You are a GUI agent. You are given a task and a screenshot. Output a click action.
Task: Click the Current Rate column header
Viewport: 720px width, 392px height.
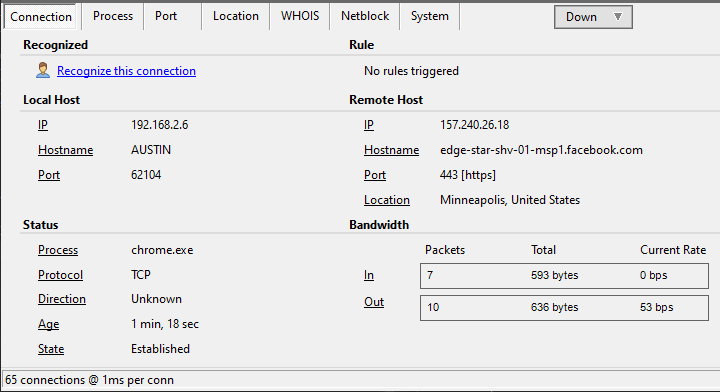click(673, 250)
